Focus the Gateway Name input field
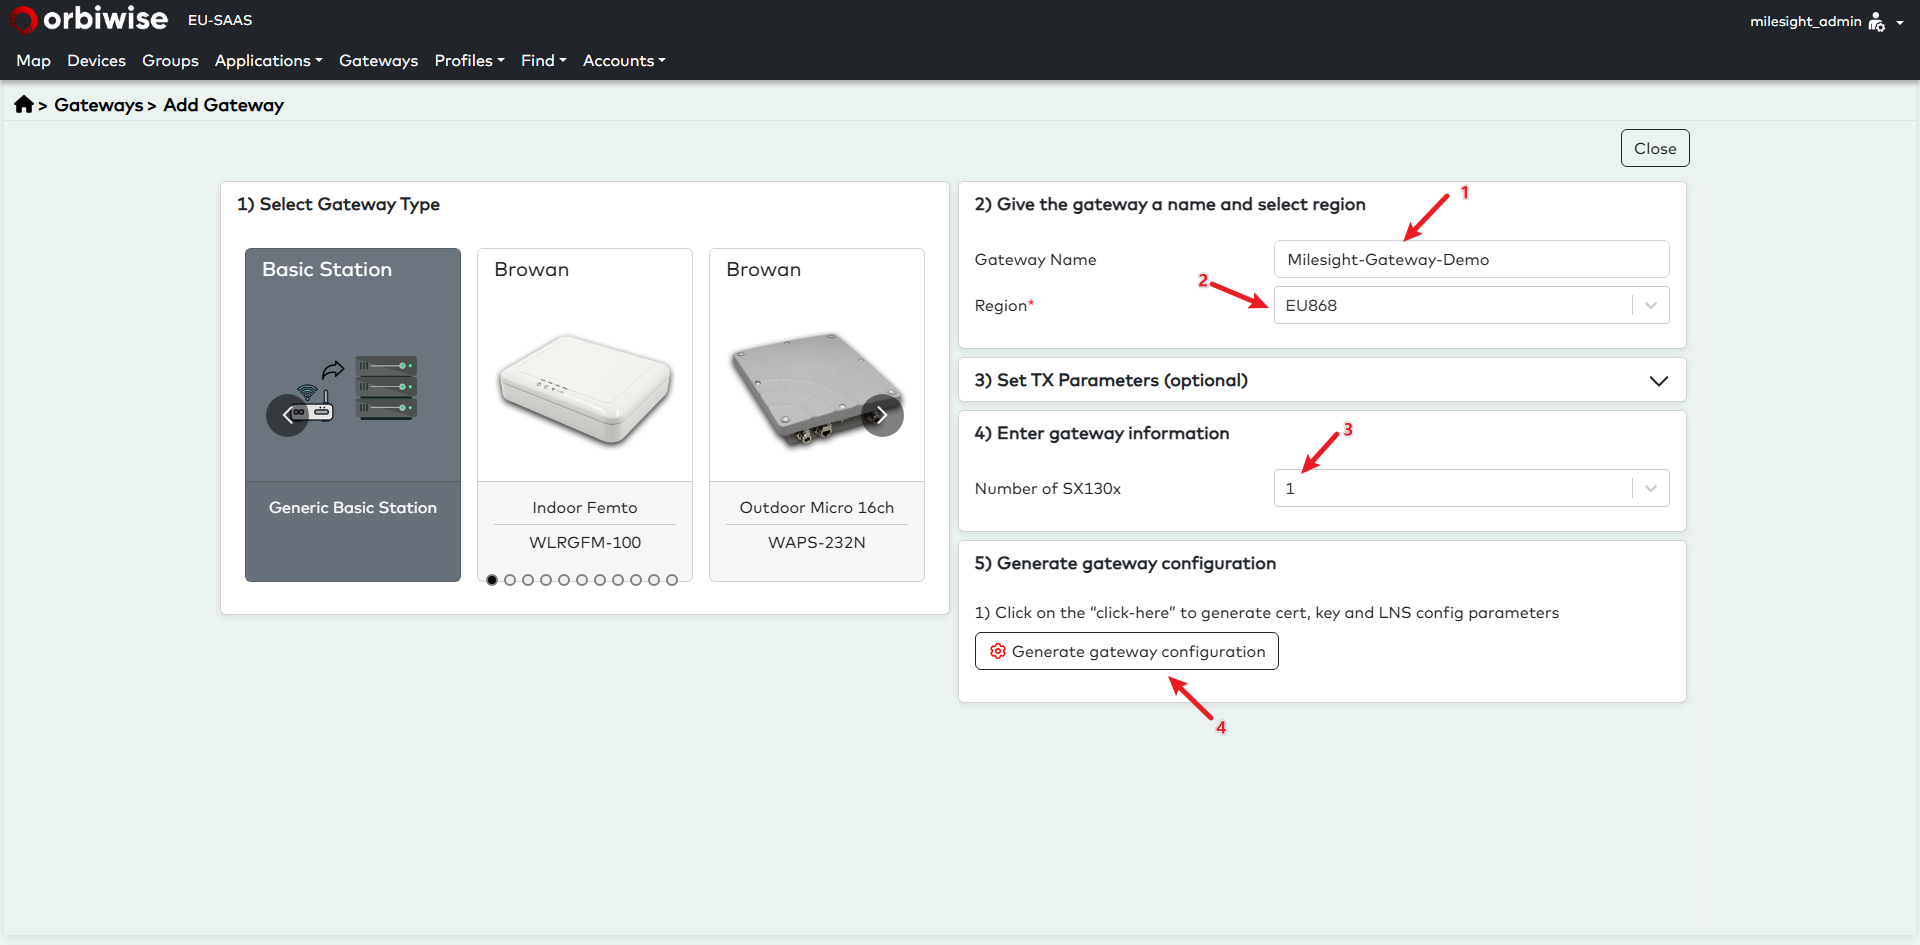 pos(1471,259)
